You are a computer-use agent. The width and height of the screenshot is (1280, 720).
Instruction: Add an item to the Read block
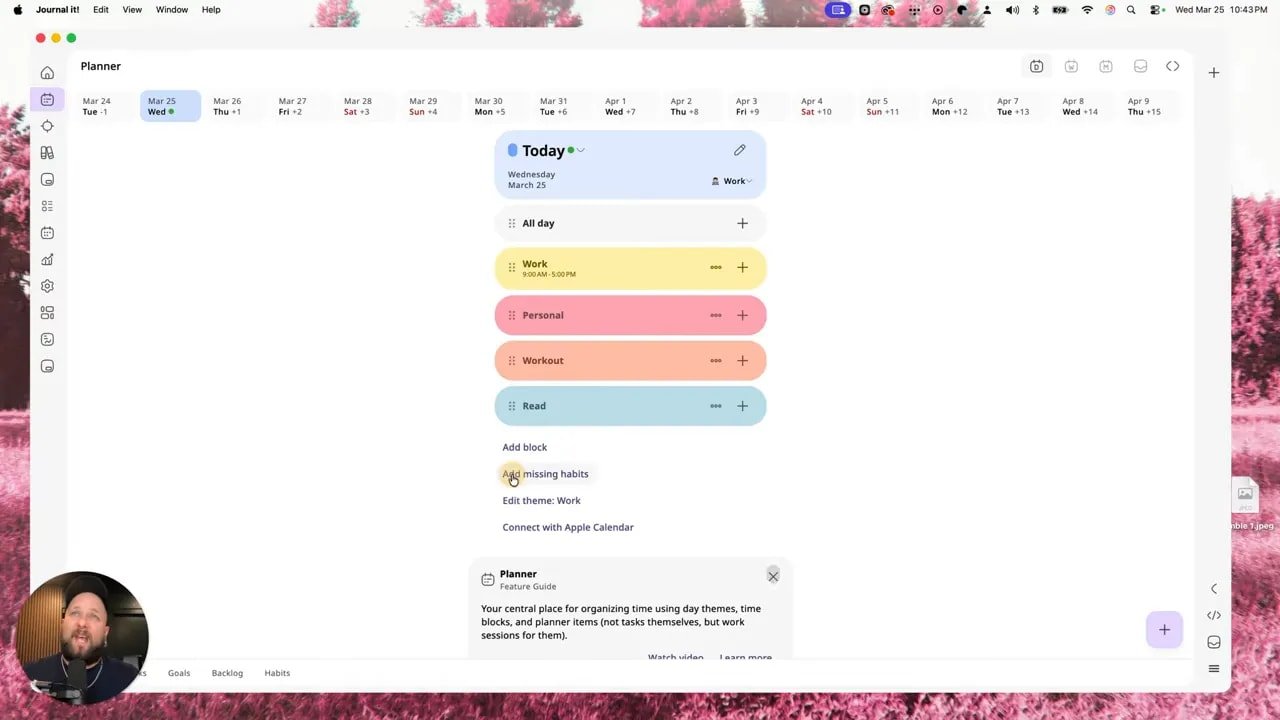[x=742, y=405]
